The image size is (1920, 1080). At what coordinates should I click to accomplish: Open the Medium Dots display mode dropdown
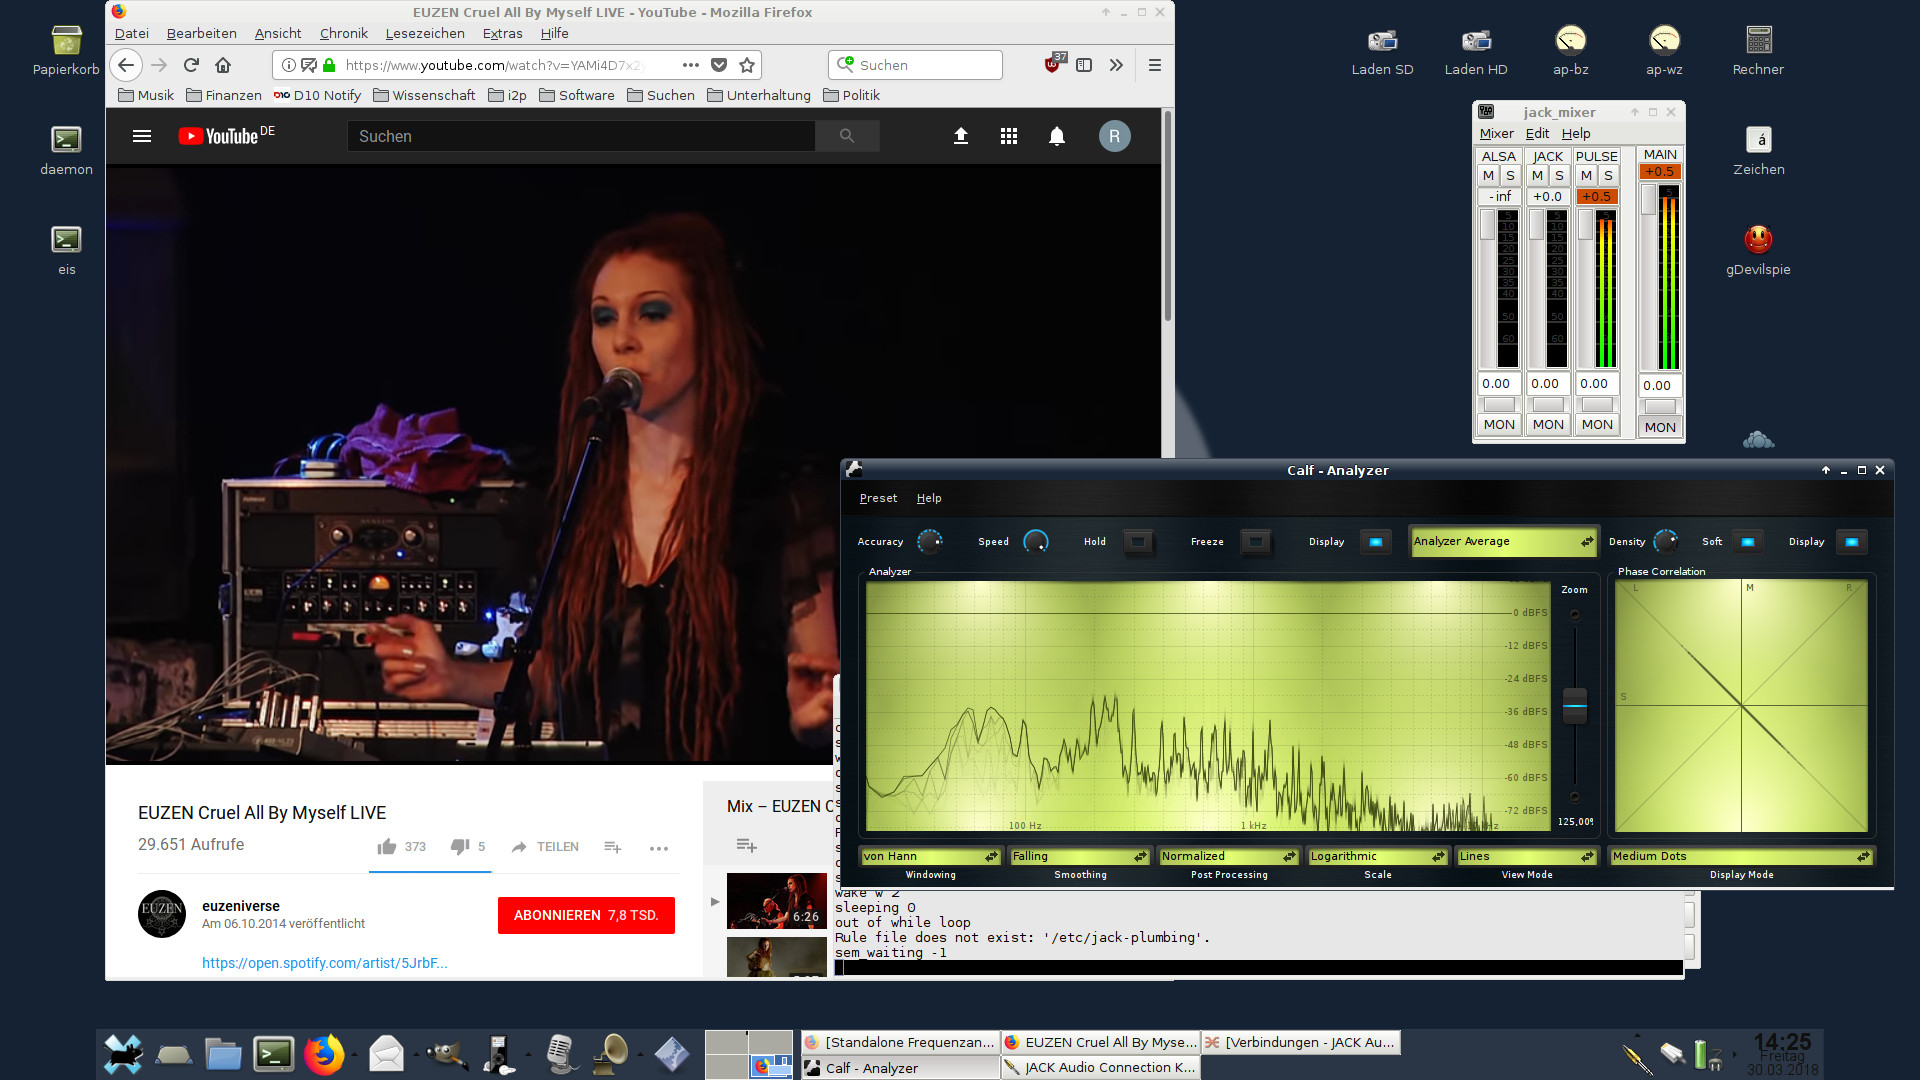(x=1741, y=856)
